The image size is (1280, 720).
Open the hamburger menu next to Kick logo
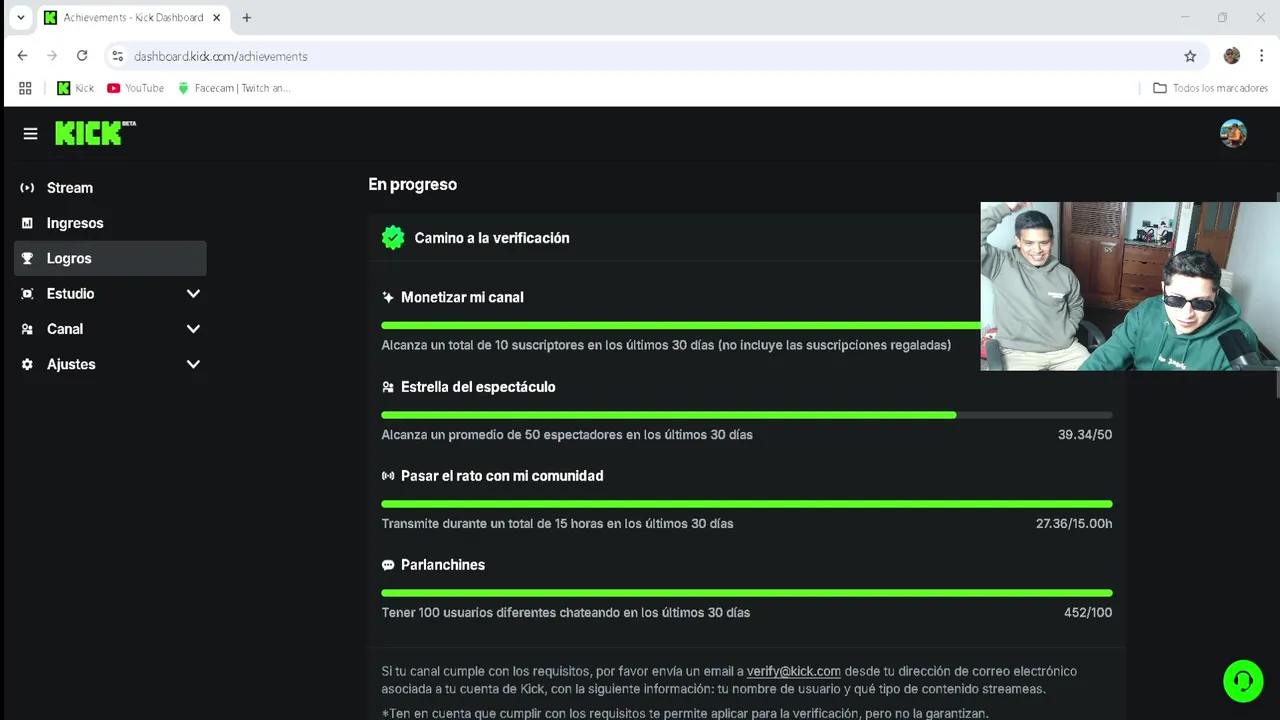point(30,133)
